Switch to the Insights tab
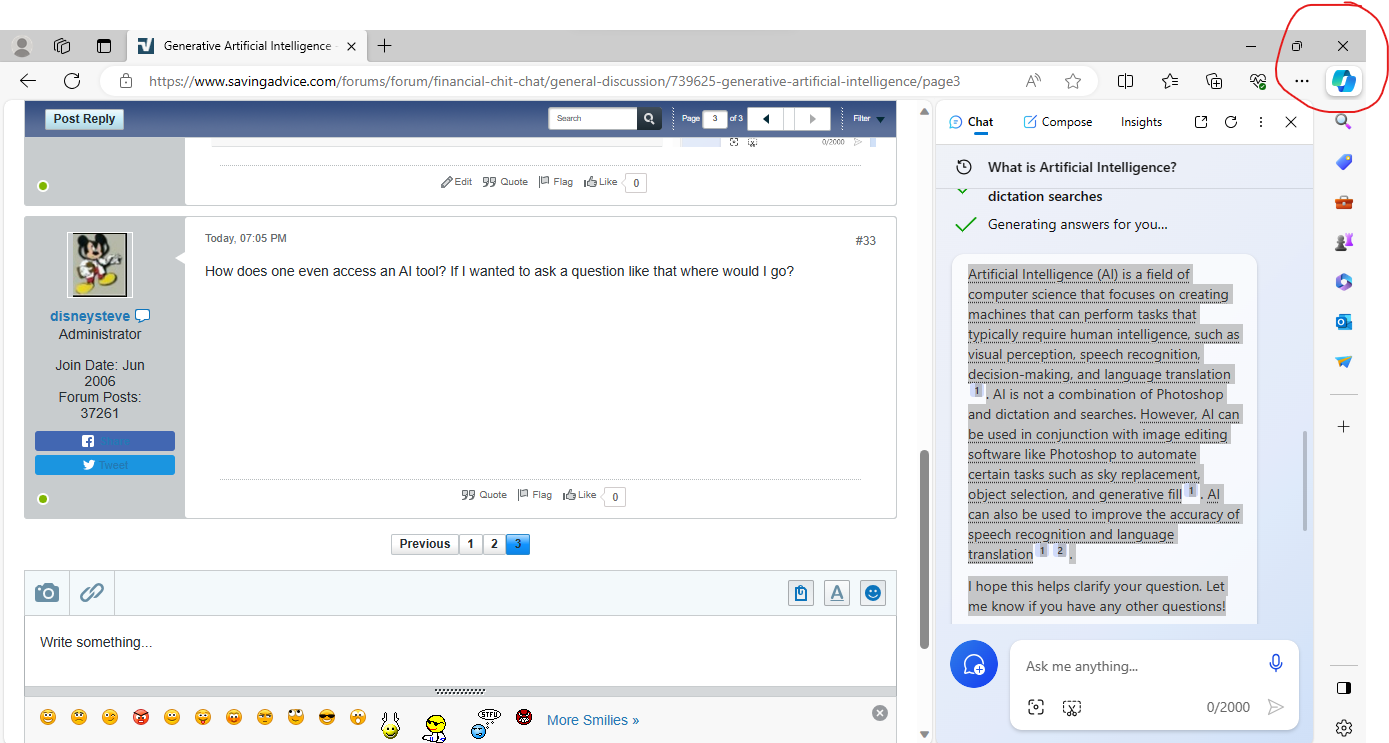This screenshot has width=1389, height=743. pos(1141,122)
